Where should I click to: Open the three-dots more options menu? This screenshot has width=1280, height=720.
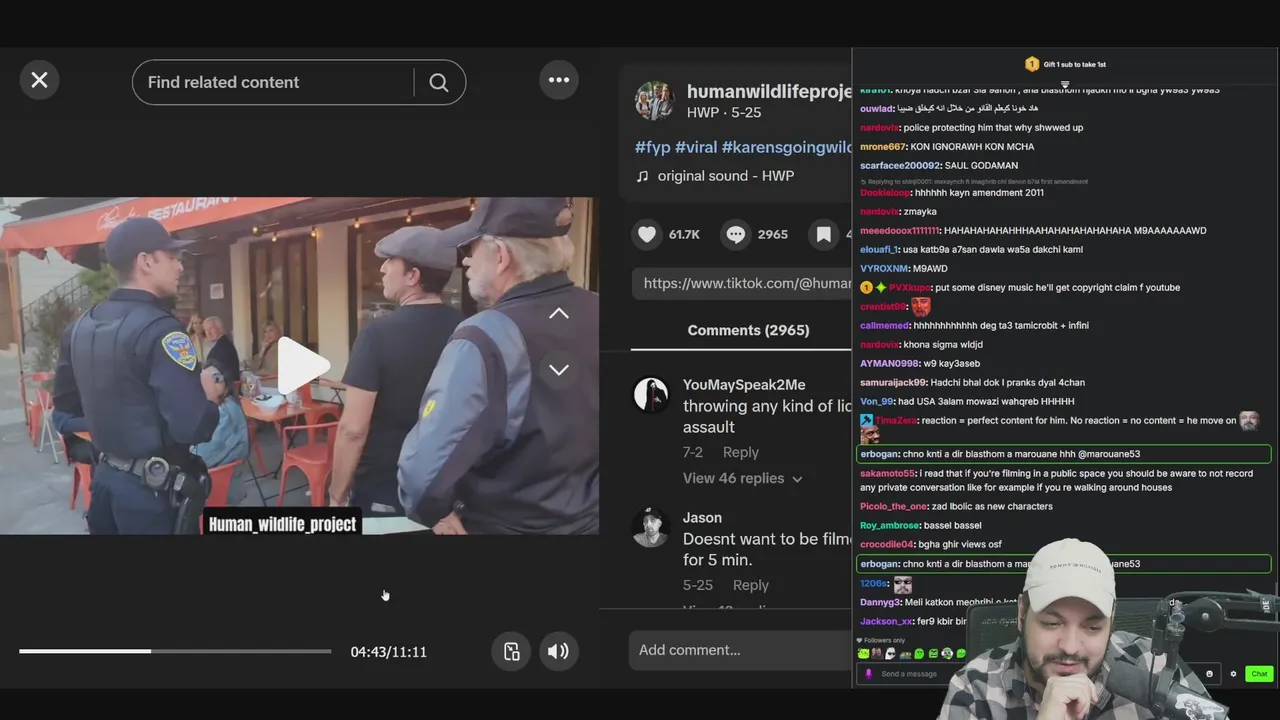click(559, 80)
